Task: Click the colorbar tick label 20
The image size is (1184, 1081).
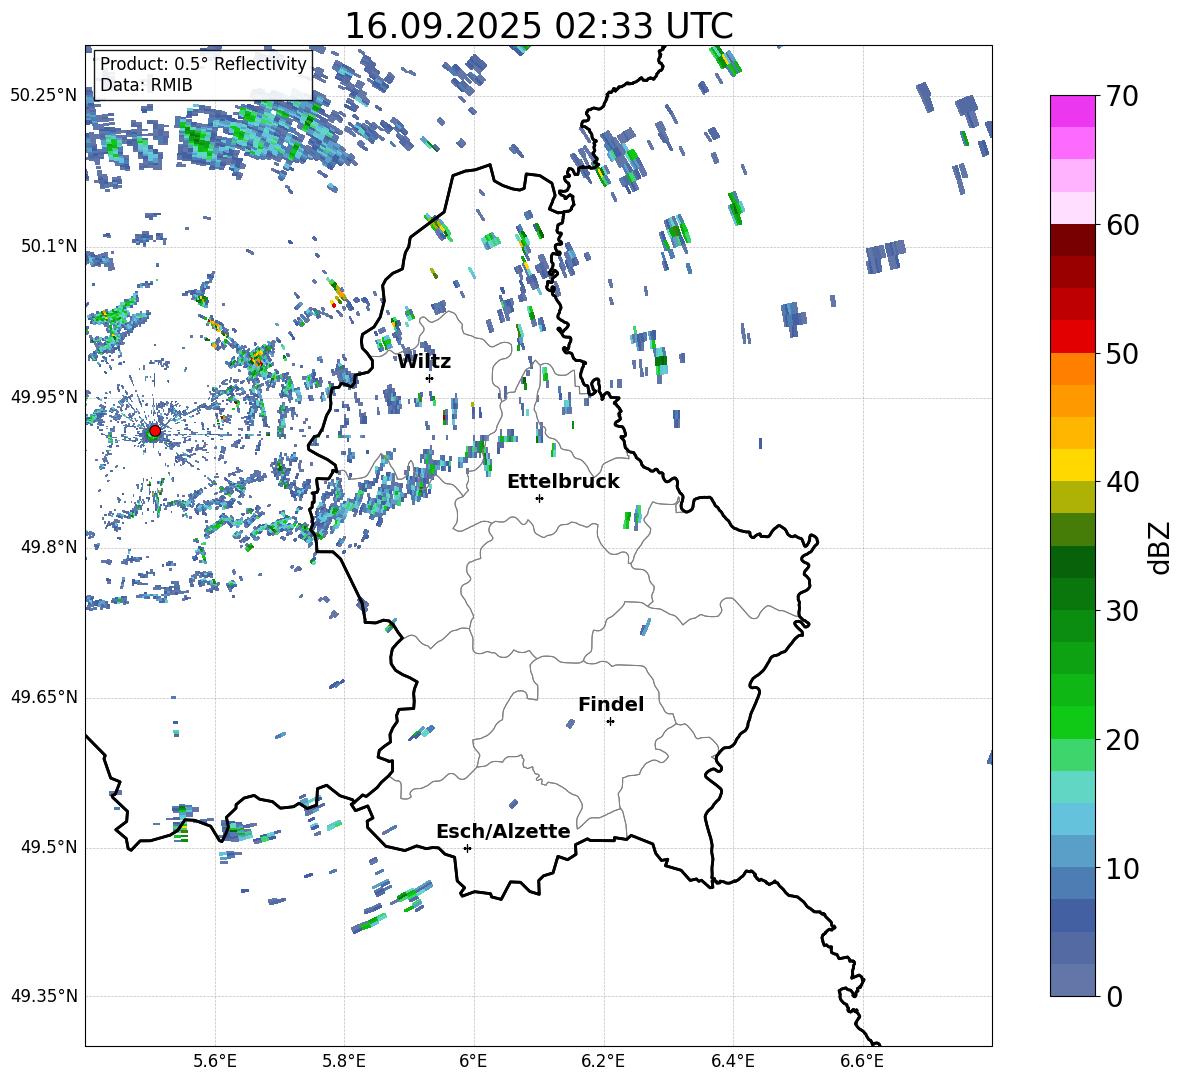Action: pos(1122,739)
